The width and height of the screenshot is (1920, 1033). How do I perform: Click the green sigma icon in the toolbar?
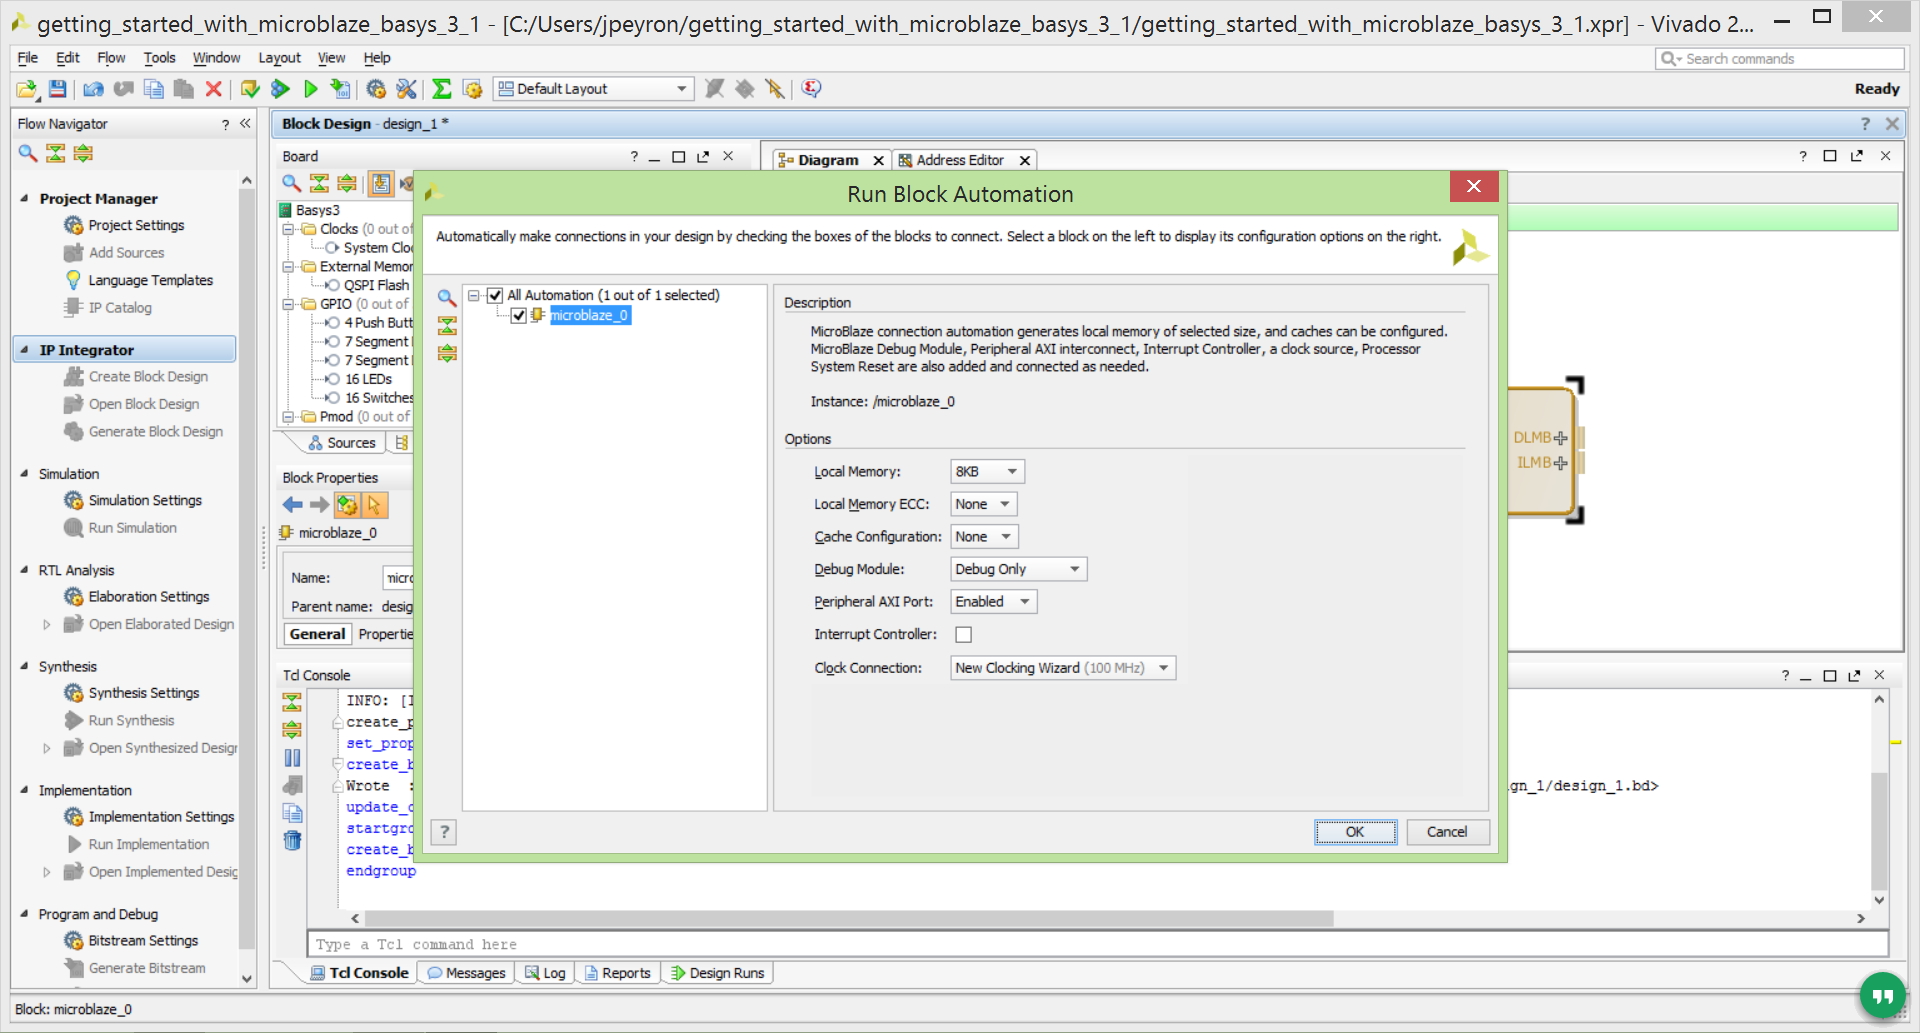[x=442, y=89]
